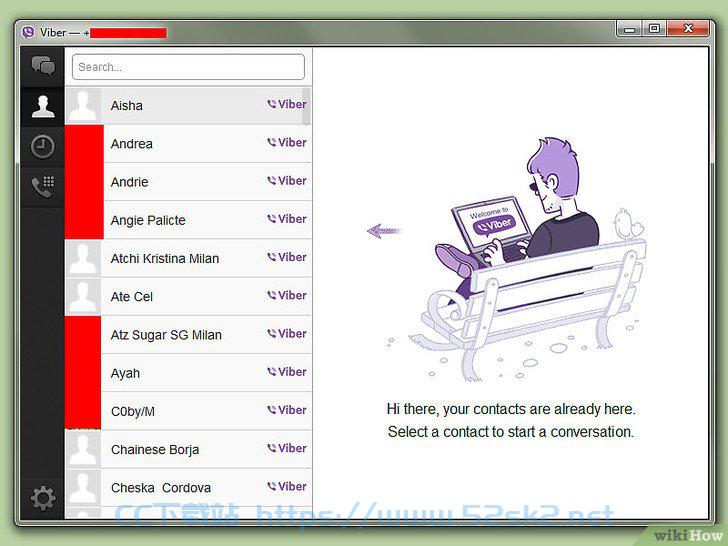Open the Conversations chat bubbles tab
Image resolution: width=728 pixels, height=546 pixels.
43,66
